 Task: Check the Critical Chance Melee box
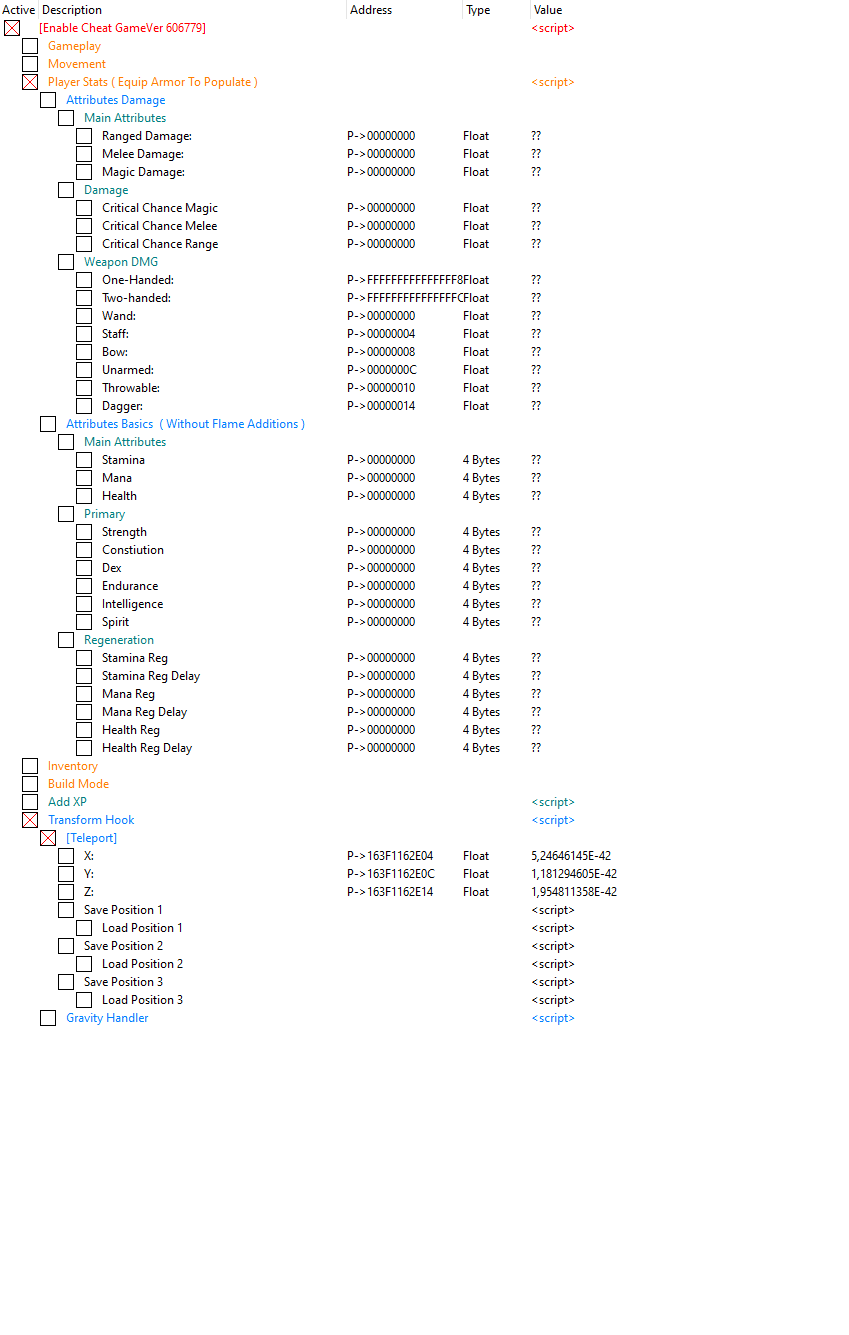[x=84, y=226]
